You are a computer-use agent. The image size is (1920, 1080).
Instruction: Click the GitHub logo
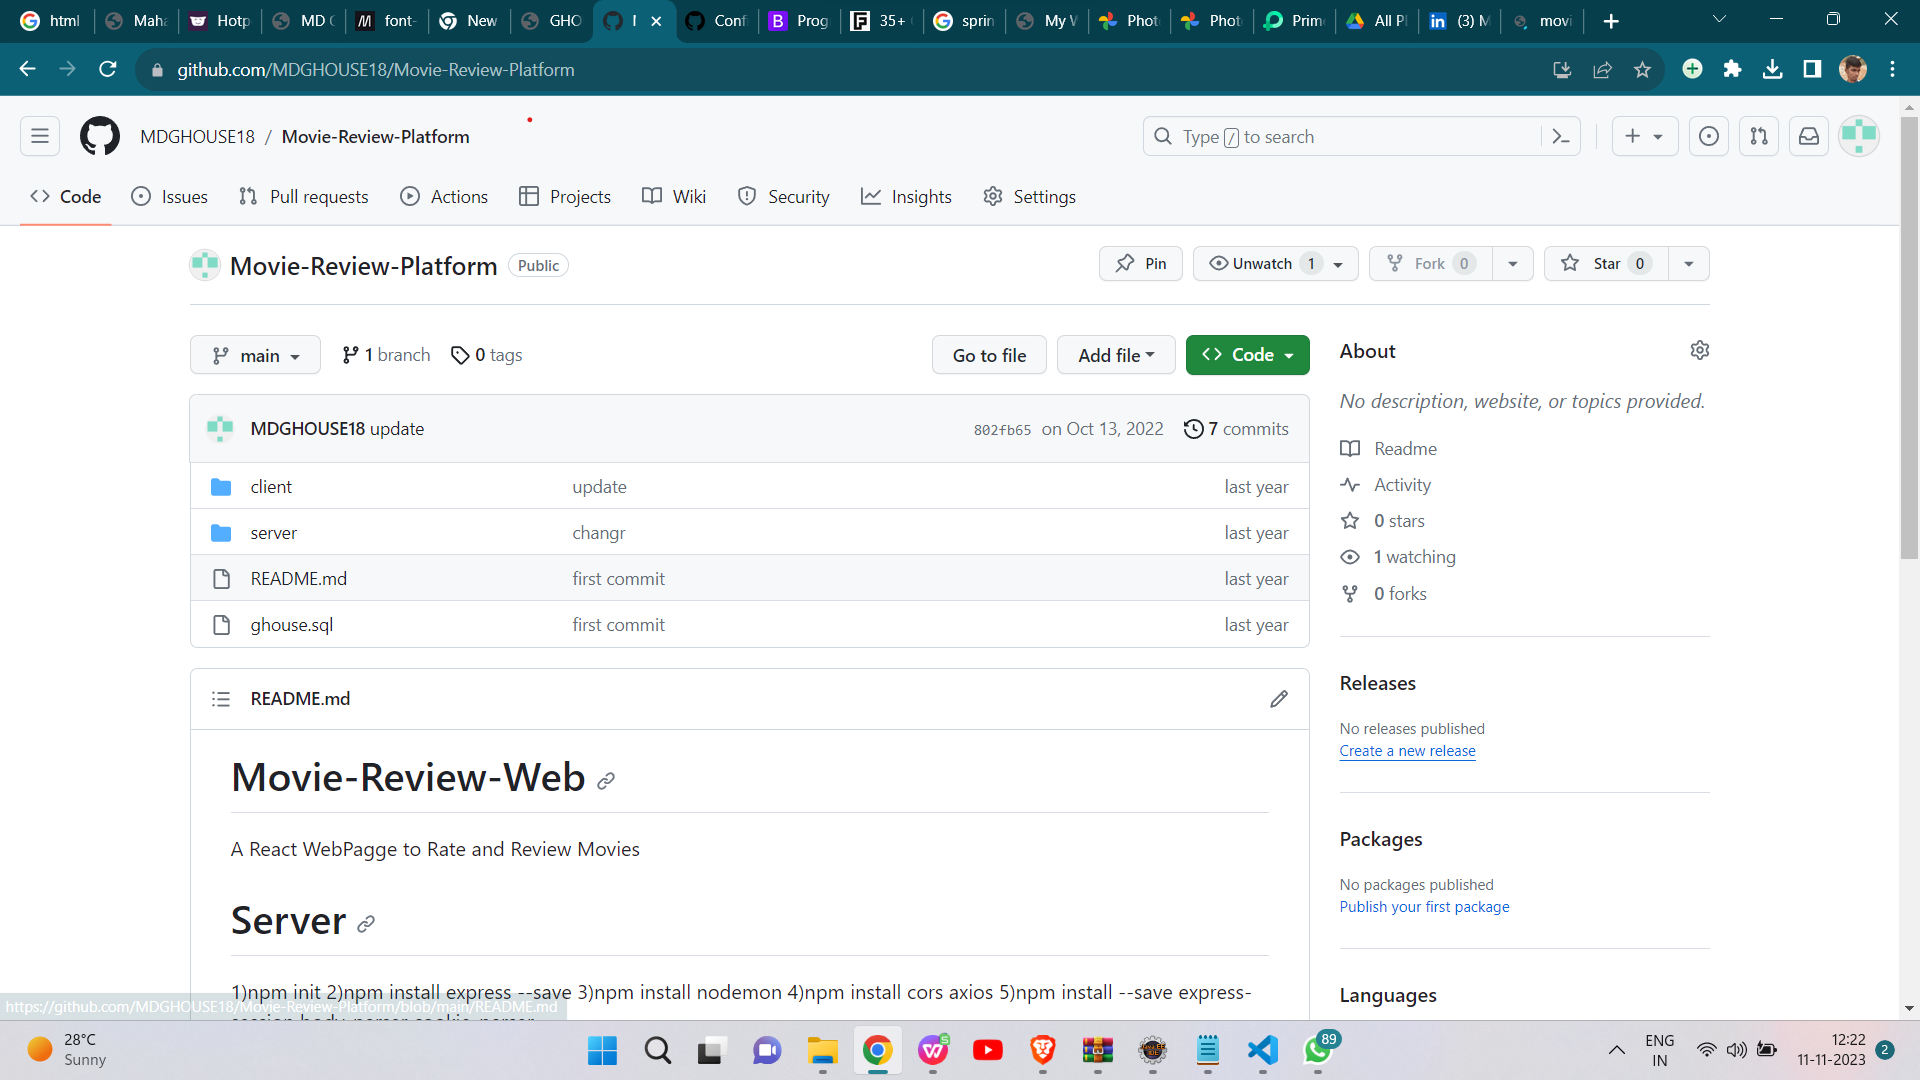[99, 136]
